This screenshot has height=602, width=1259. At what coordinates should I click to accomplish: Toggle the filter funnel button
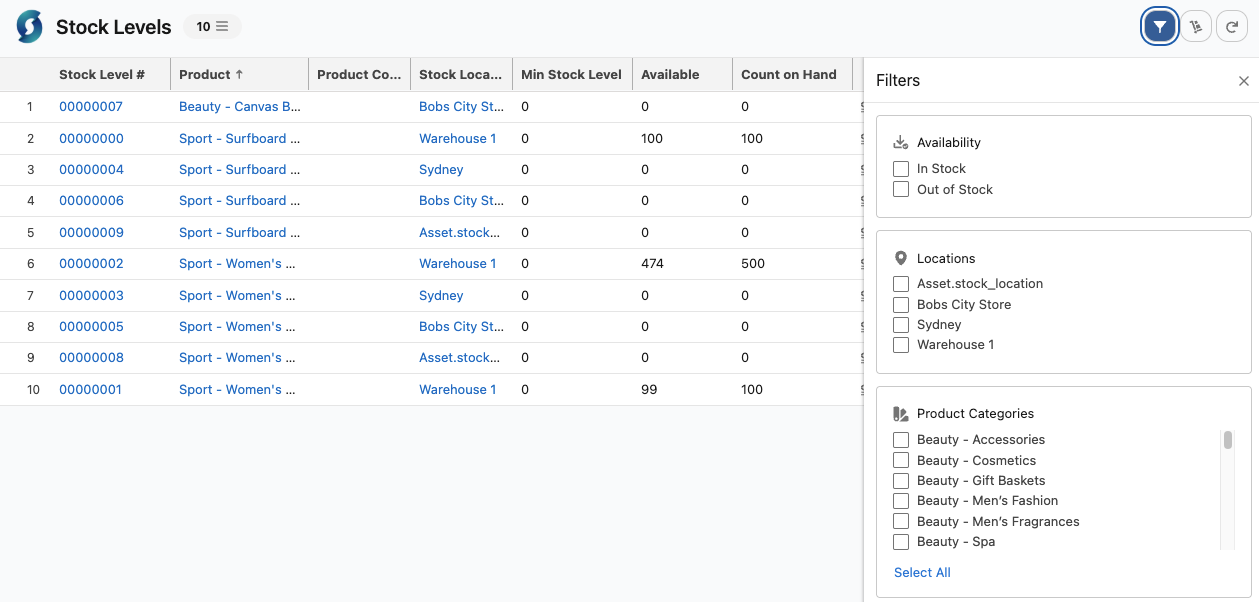click(x=1159, y=27)
